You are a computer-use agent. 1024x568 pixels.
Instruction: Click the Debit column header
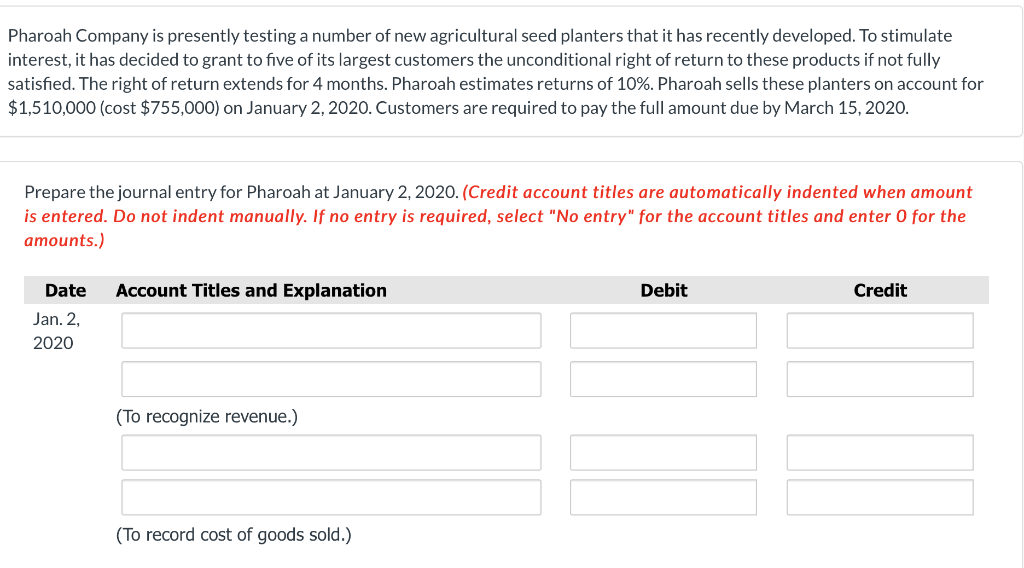[x=663, y=290]
